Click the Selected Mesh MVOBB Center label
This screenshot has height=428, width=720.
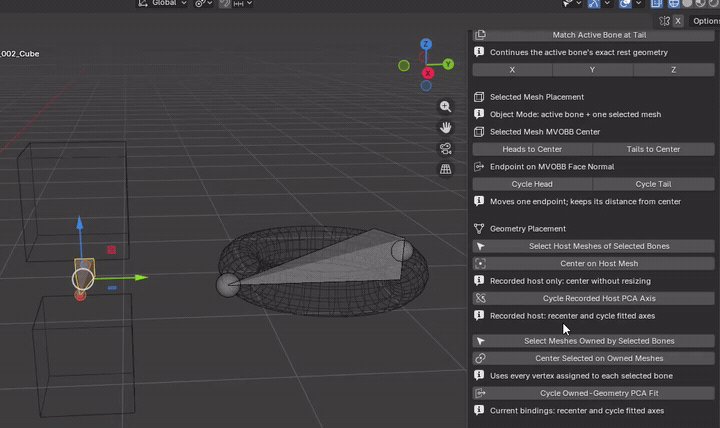[545, 132]
